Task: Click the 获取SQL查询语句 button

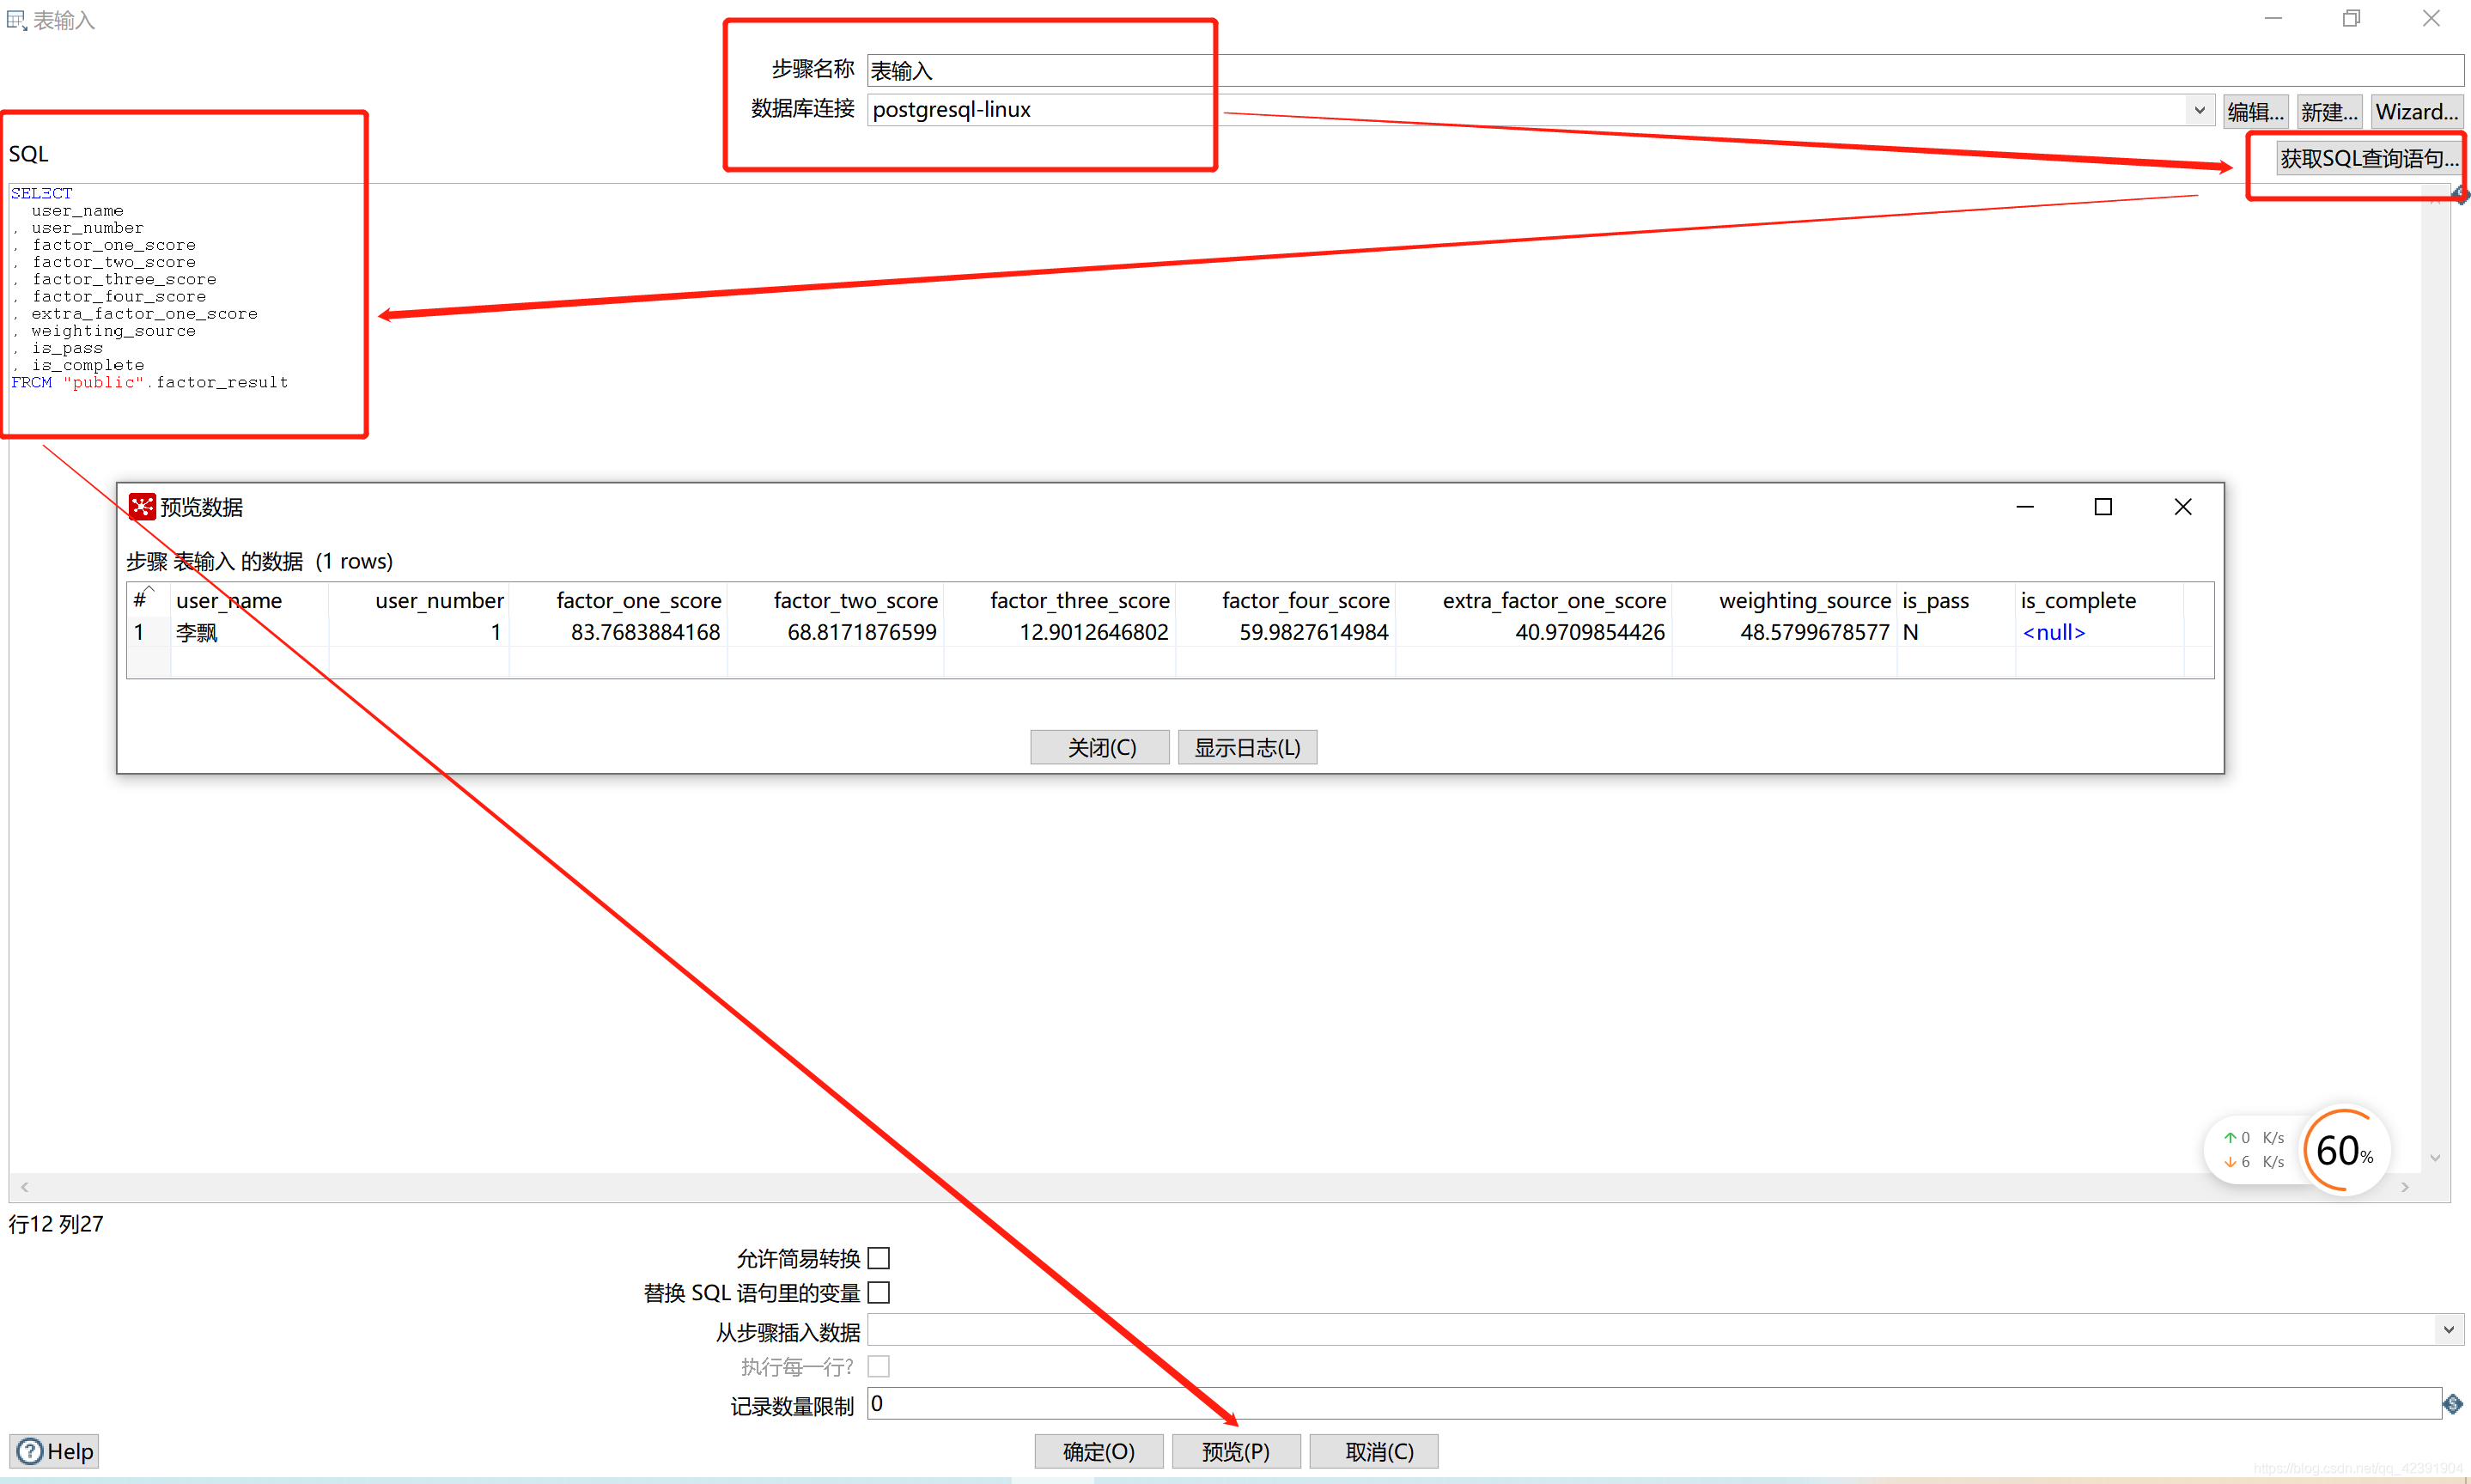Action: (x=2367, y=158)
